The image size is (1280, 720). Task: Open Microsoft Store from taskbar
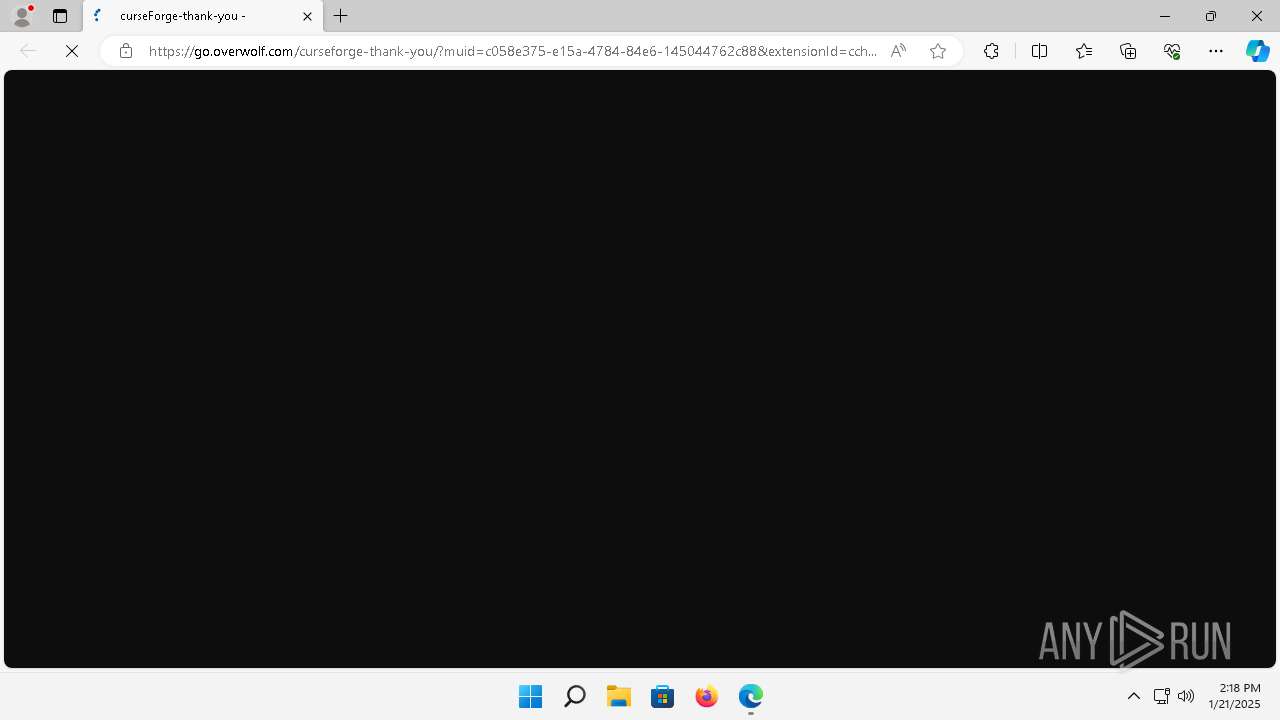click(x=662, y=696)
